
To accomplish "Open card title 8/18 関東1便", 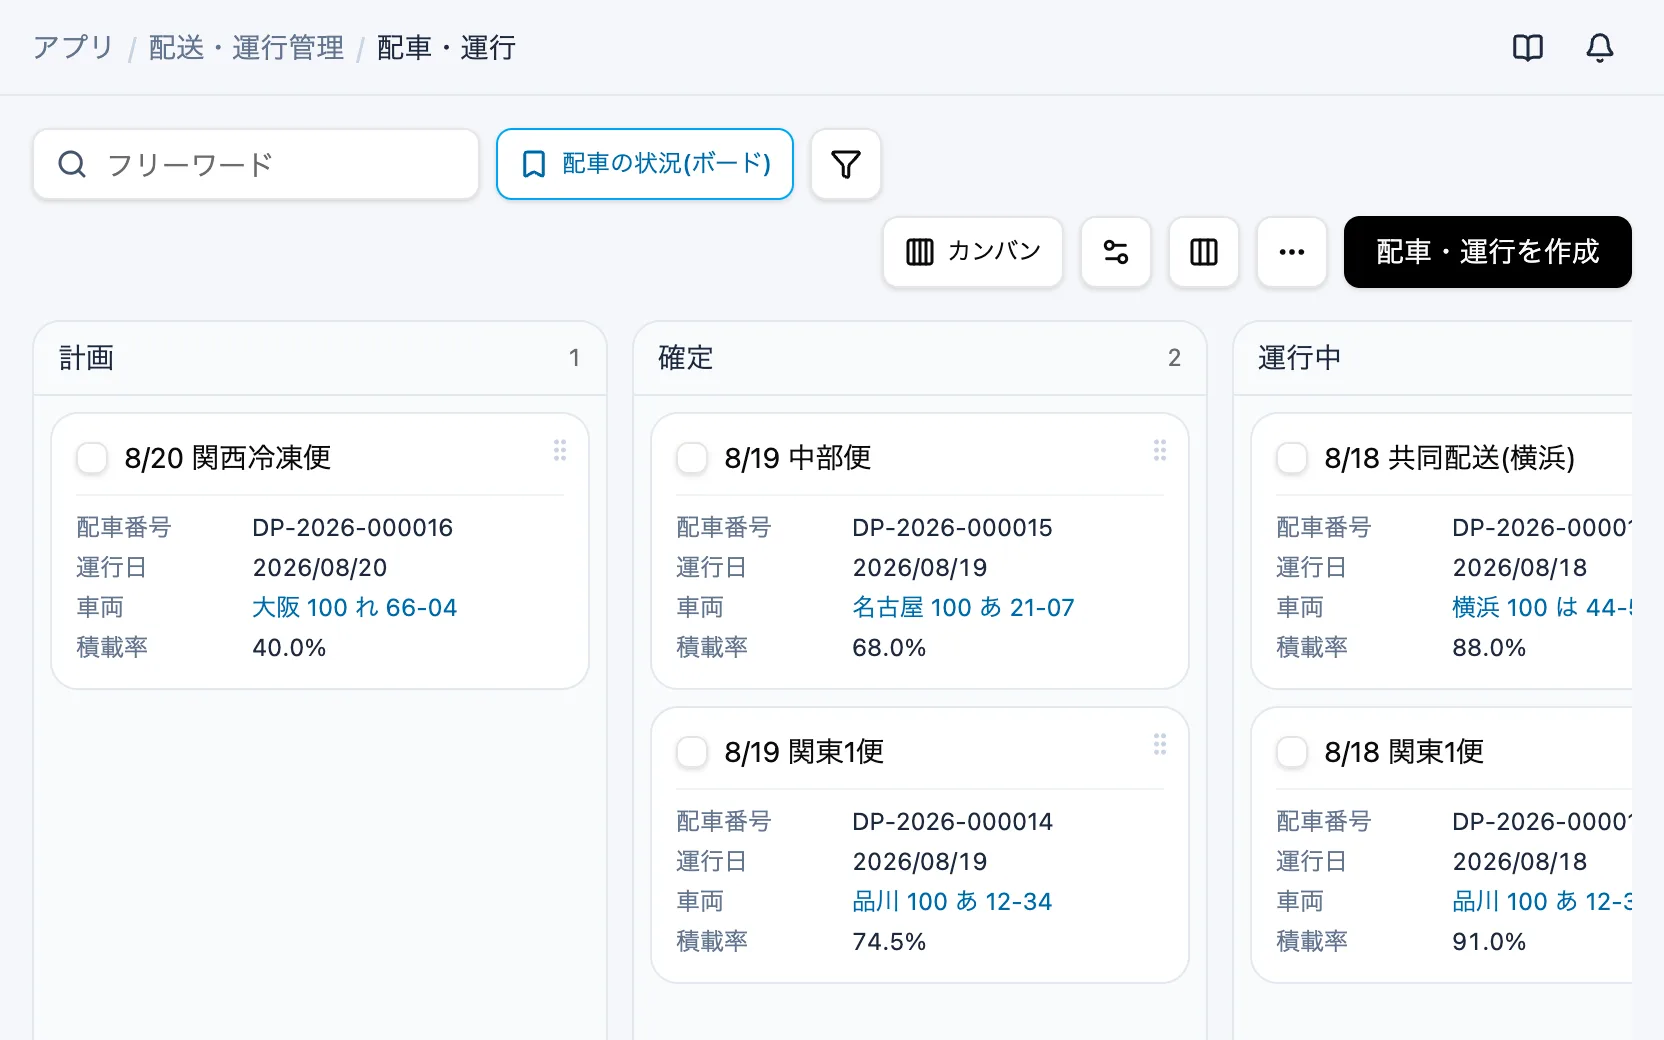I will point(1404,752).
